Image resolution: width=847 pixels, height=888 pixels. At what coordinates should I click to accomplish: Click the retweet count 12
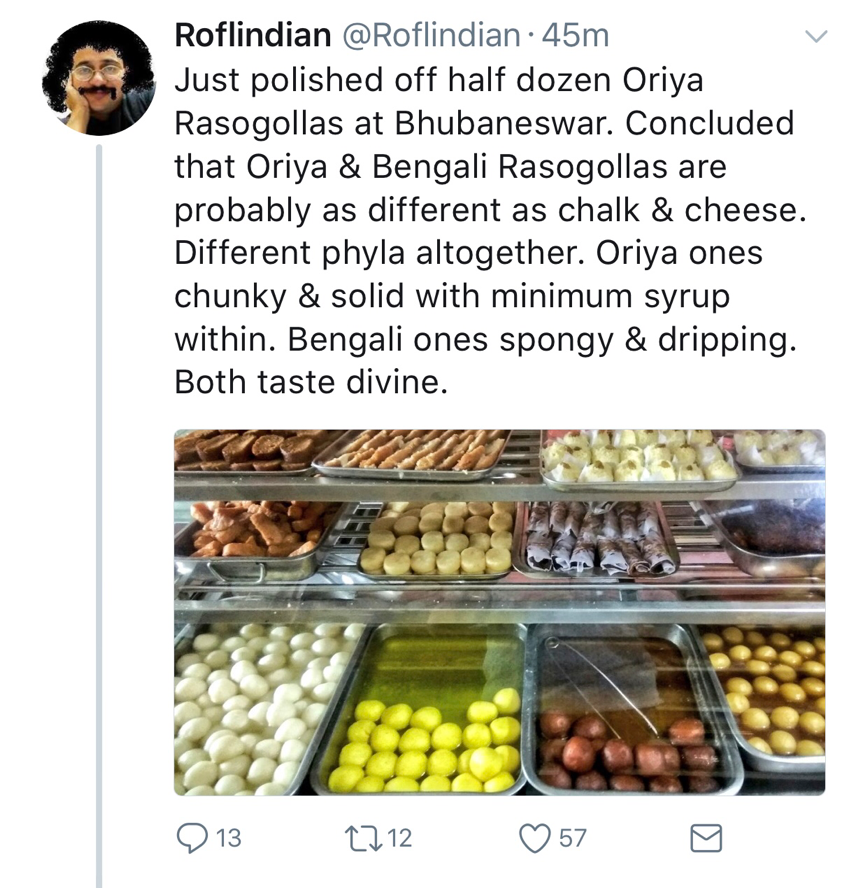click(400, 838)
